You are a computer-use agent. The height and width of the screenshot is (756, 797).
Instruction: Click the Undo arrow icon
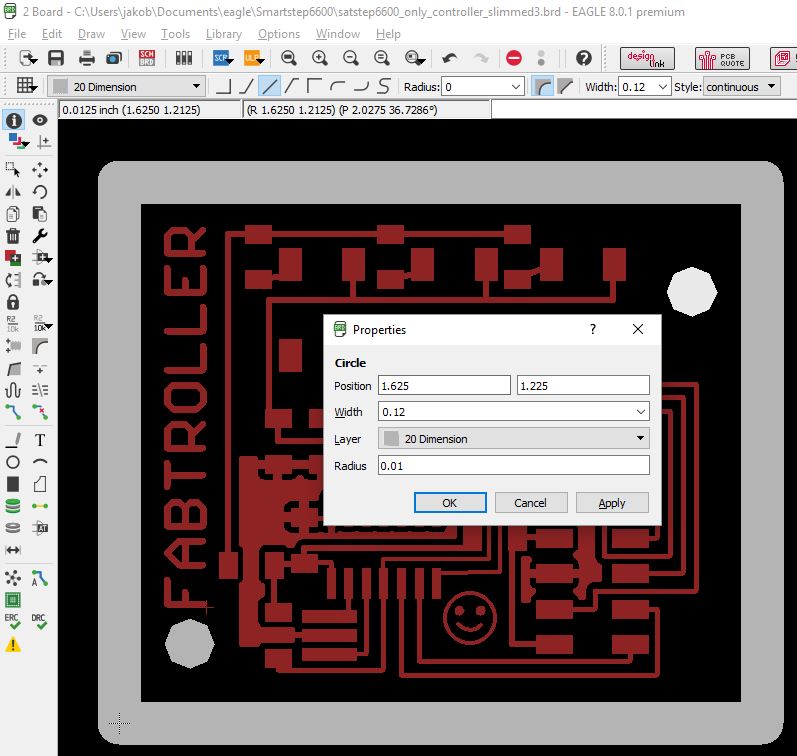point(450,58)
